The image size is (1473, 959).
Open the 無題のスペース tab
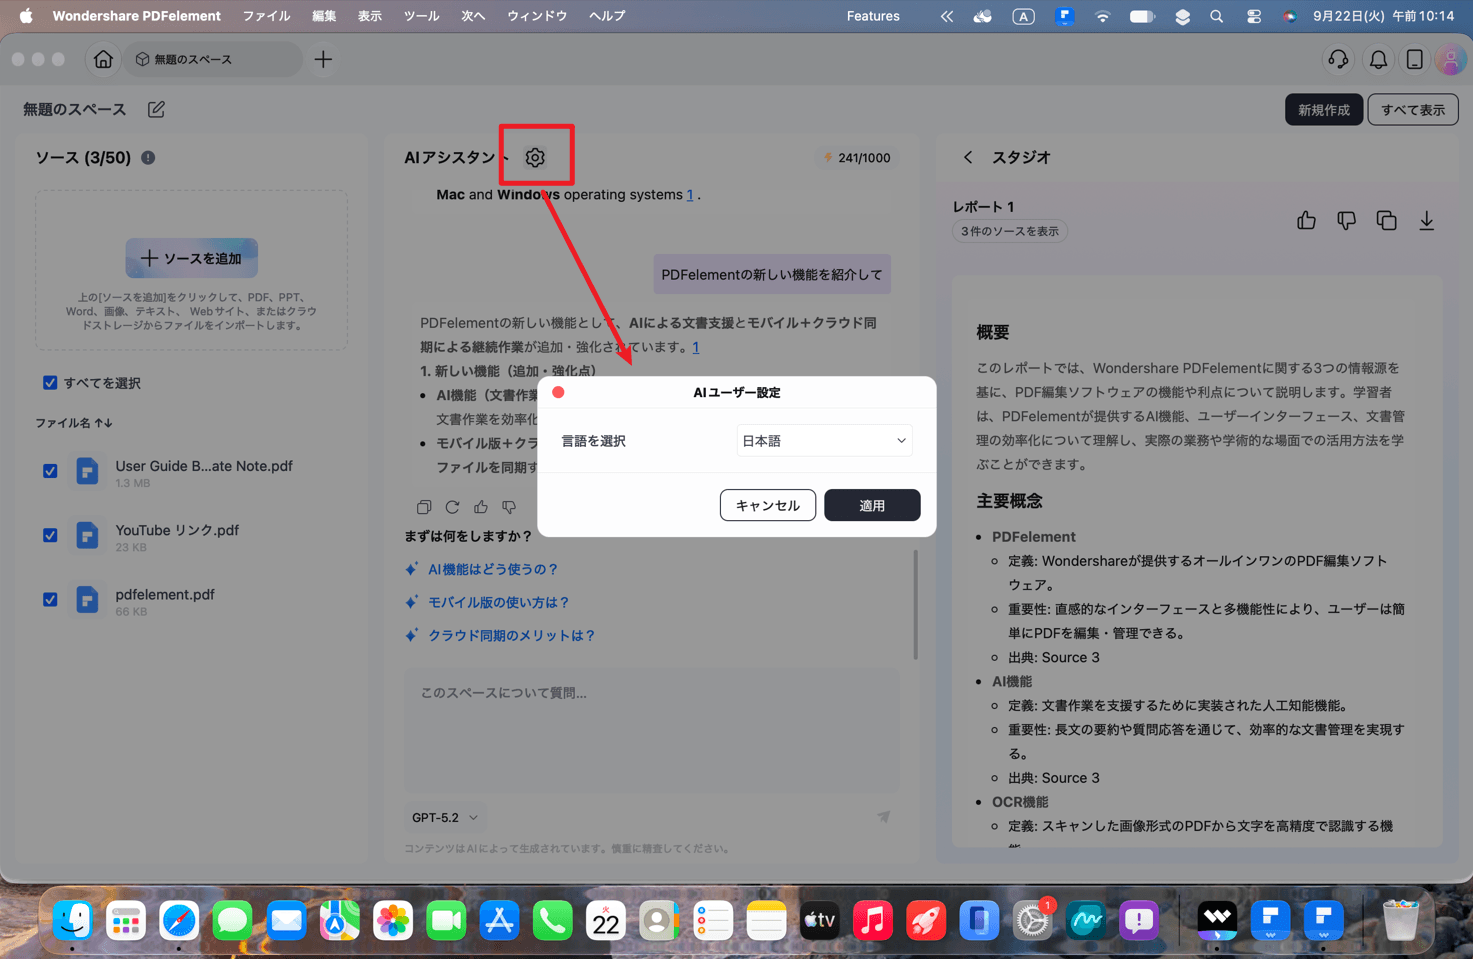click(x=214, y=59)
